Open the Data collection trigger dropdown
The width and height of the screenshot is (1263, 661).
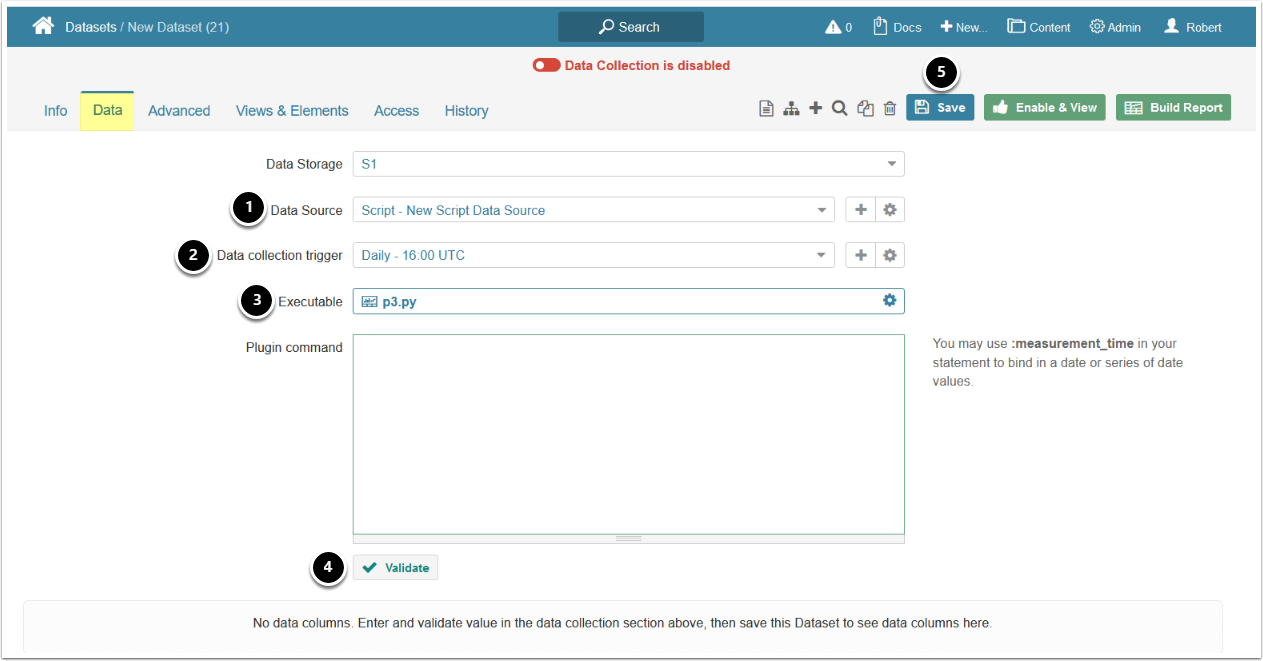click(x=593, y=255)
